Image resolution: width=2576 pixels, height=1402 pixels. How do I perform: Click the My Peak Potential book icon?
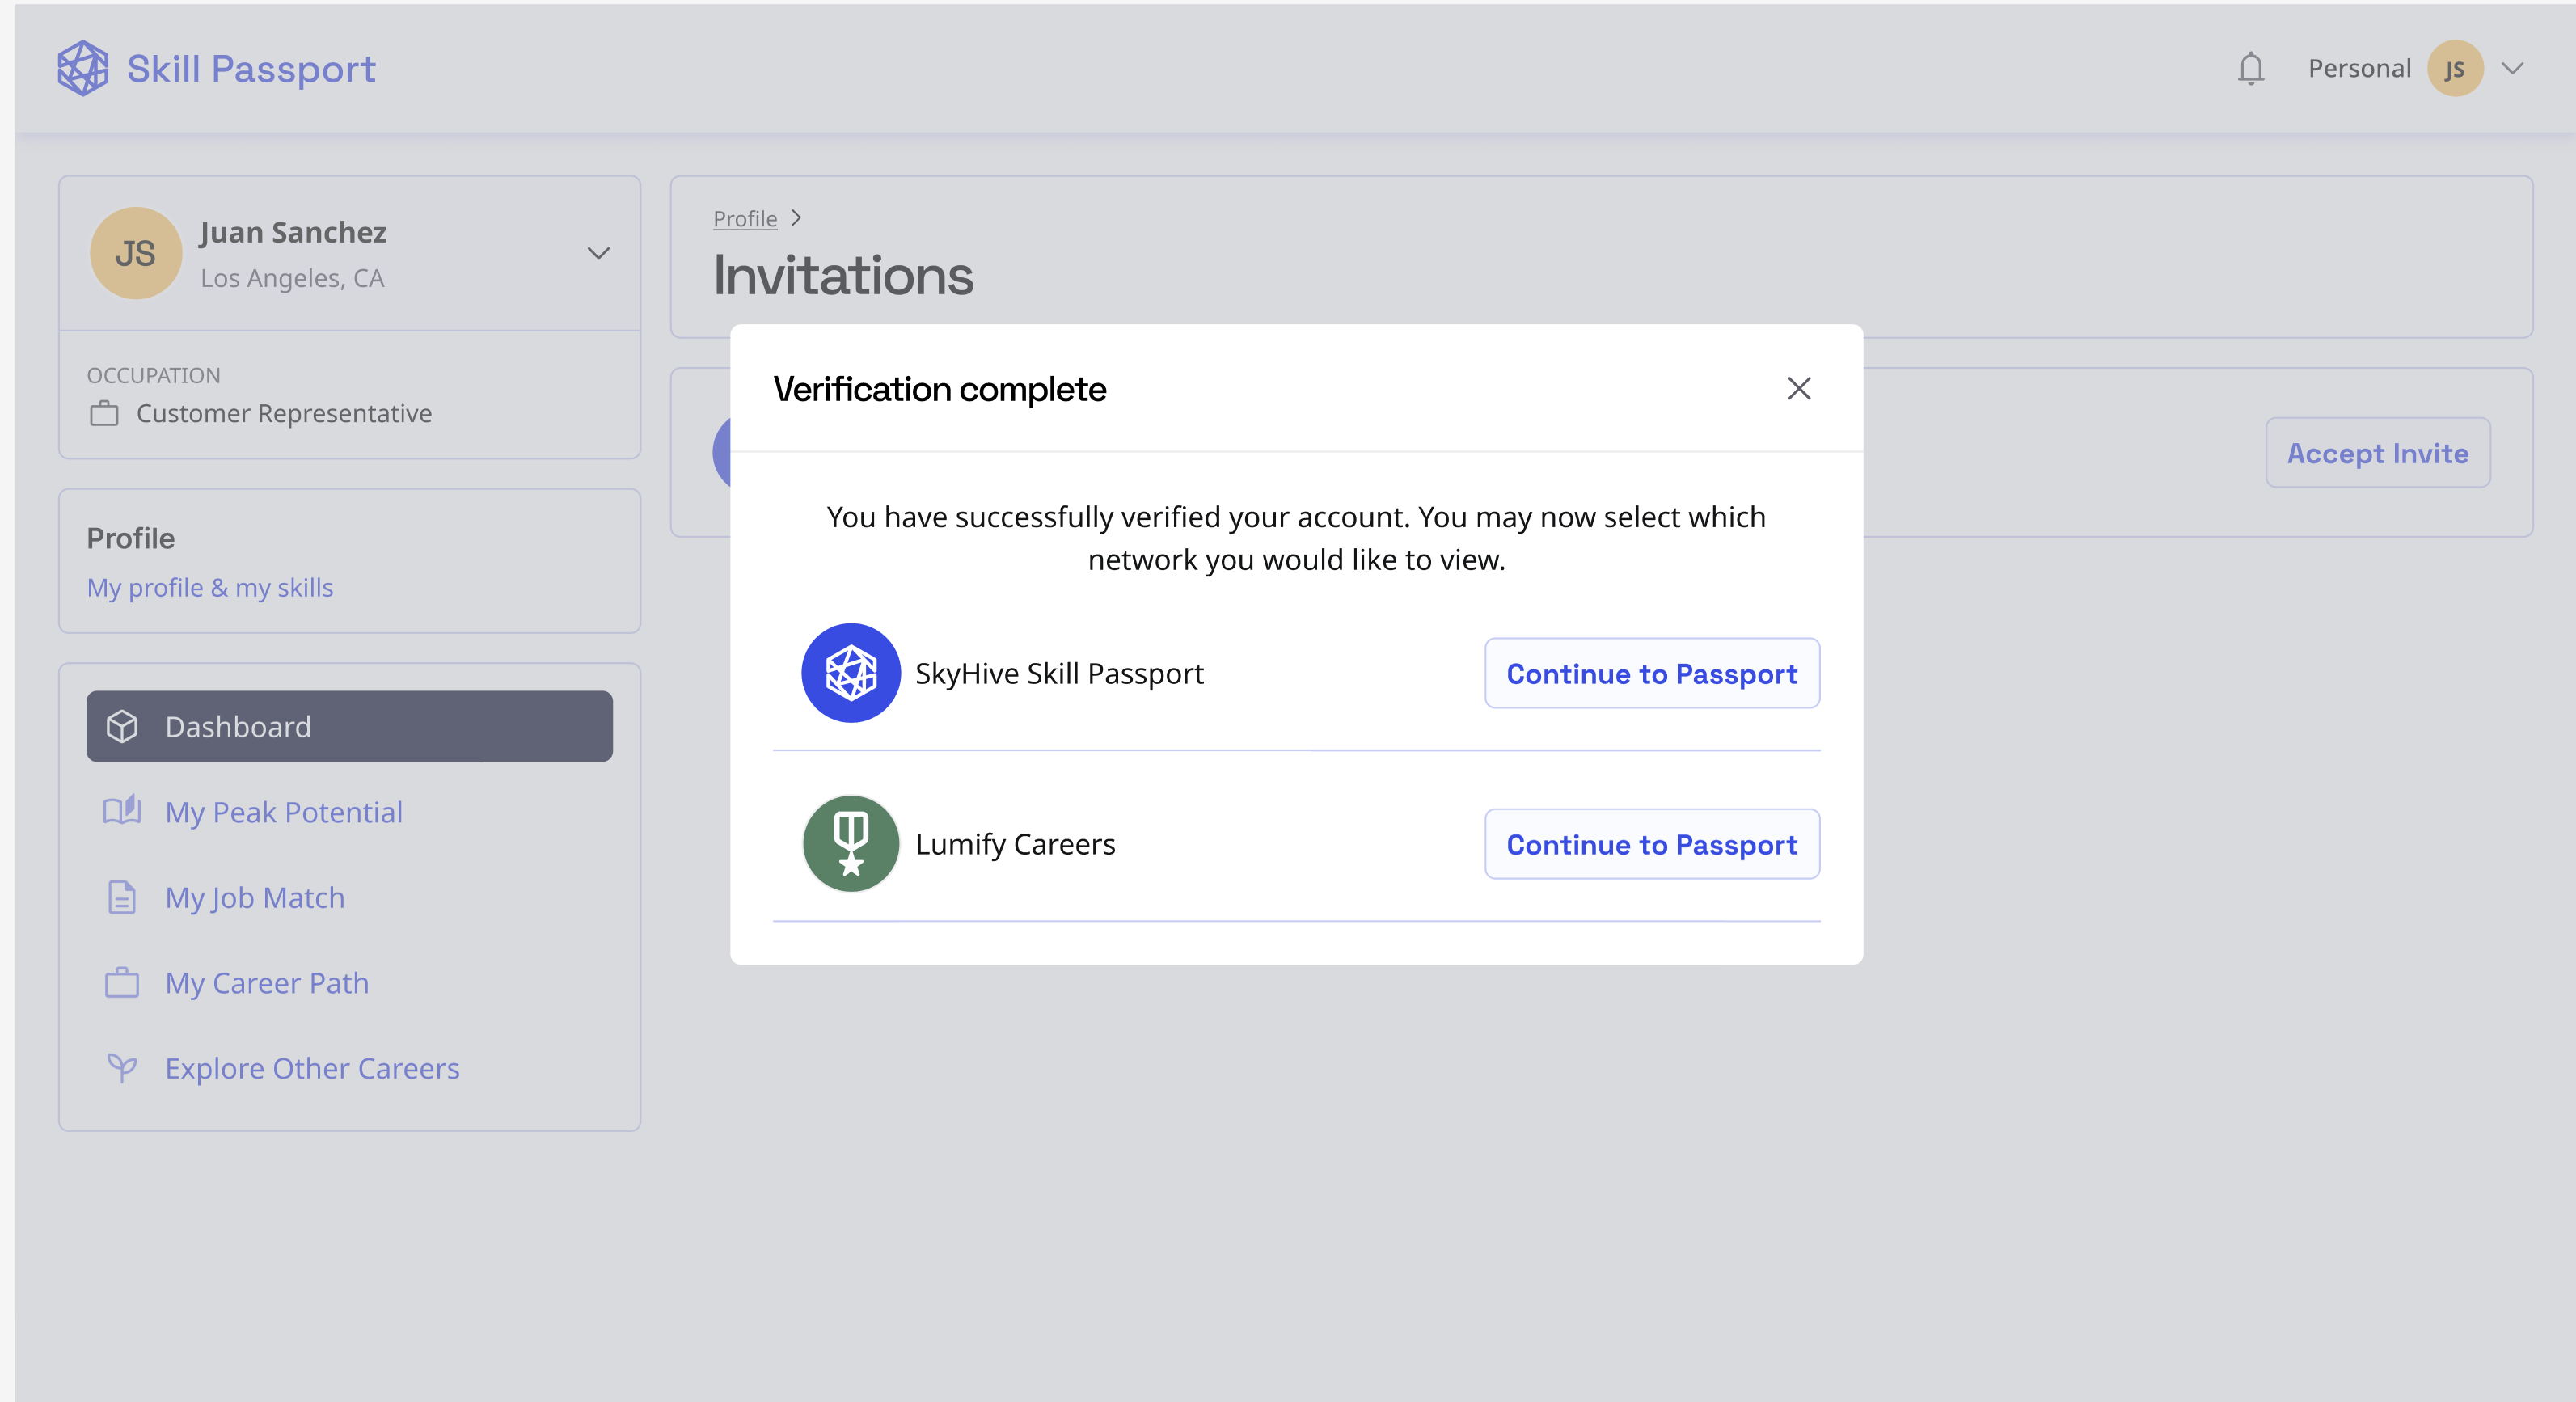click(122, 811)
